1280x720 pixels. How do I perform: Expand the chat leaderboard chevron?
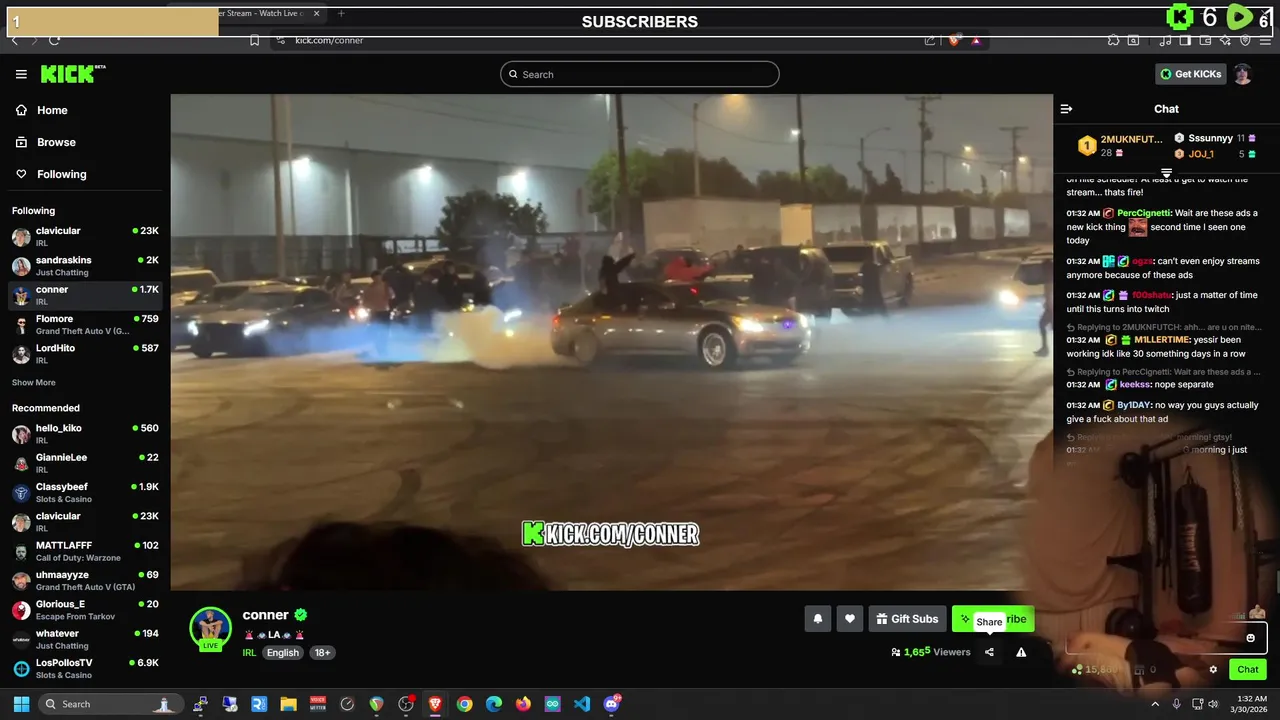[x=1166, y=174]
